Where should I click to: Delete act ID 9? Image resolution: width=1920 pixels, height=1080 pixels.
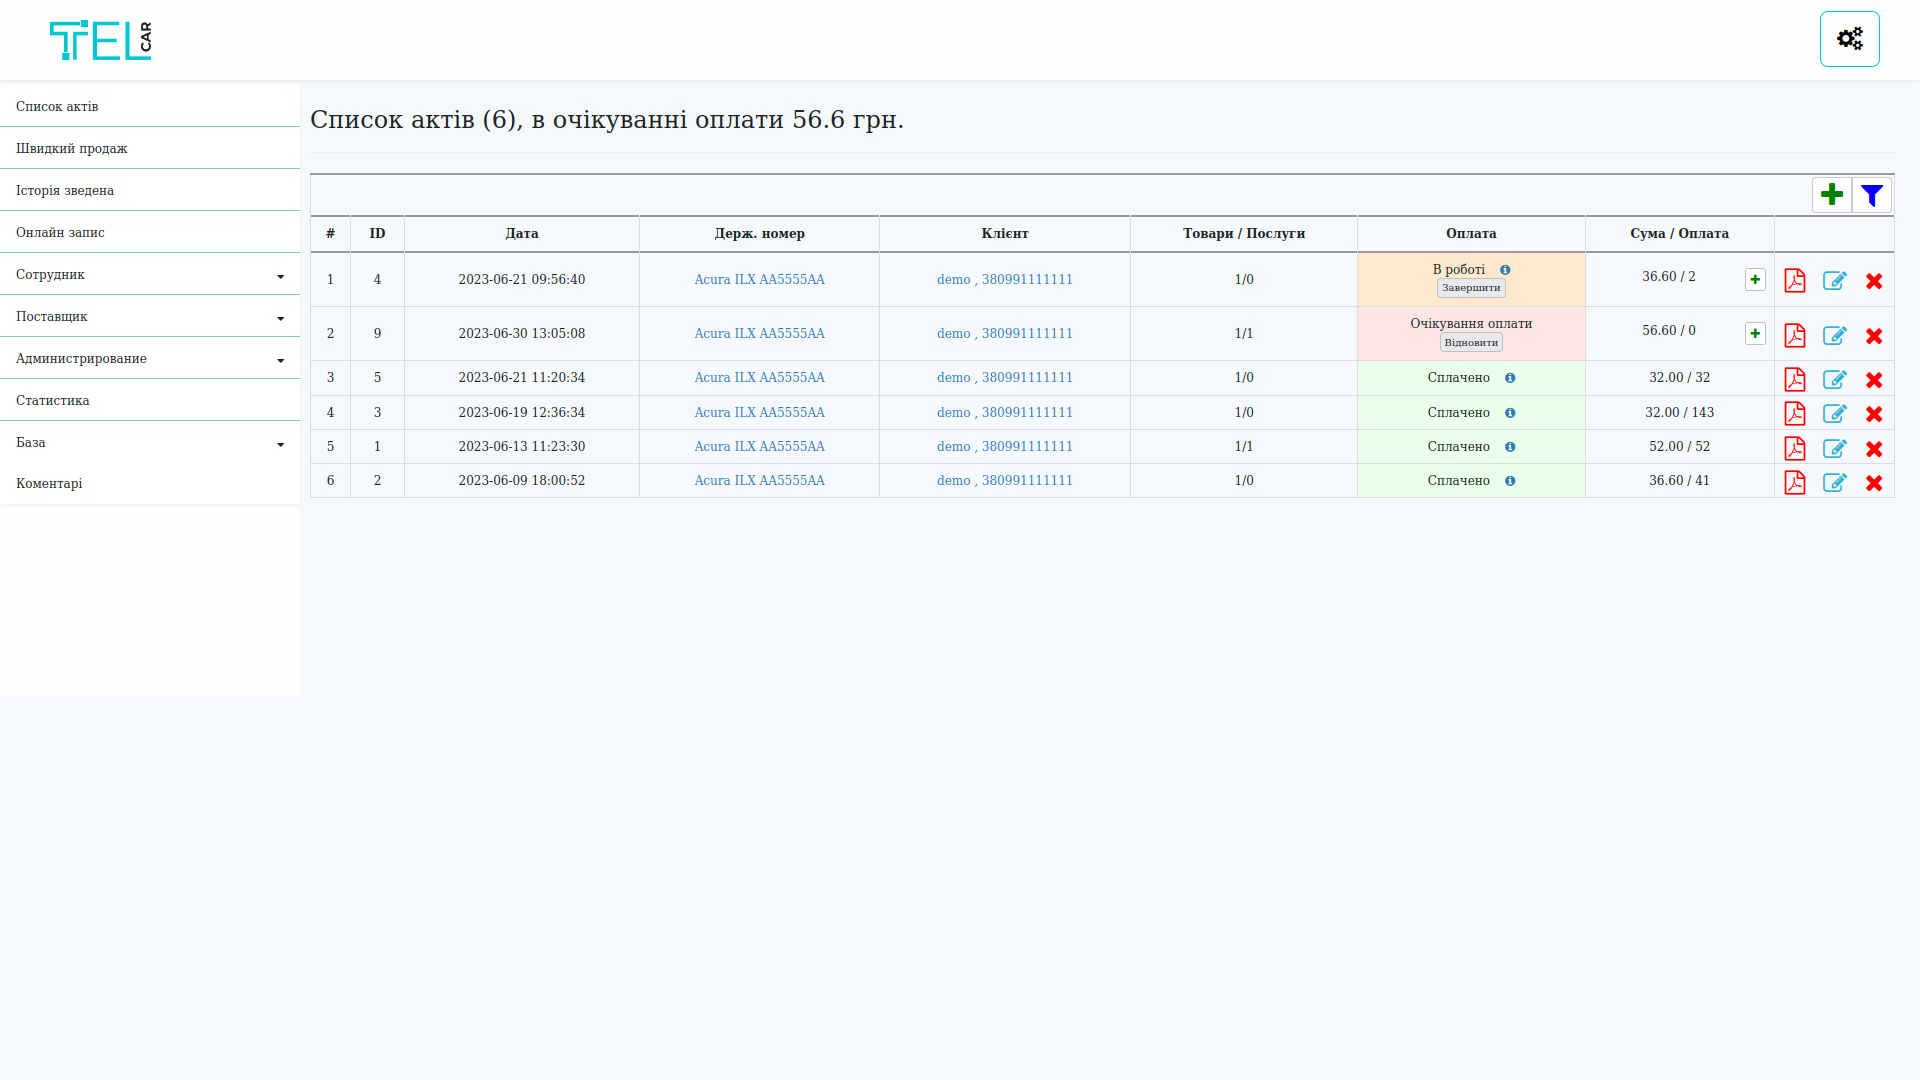point(1874,336)
